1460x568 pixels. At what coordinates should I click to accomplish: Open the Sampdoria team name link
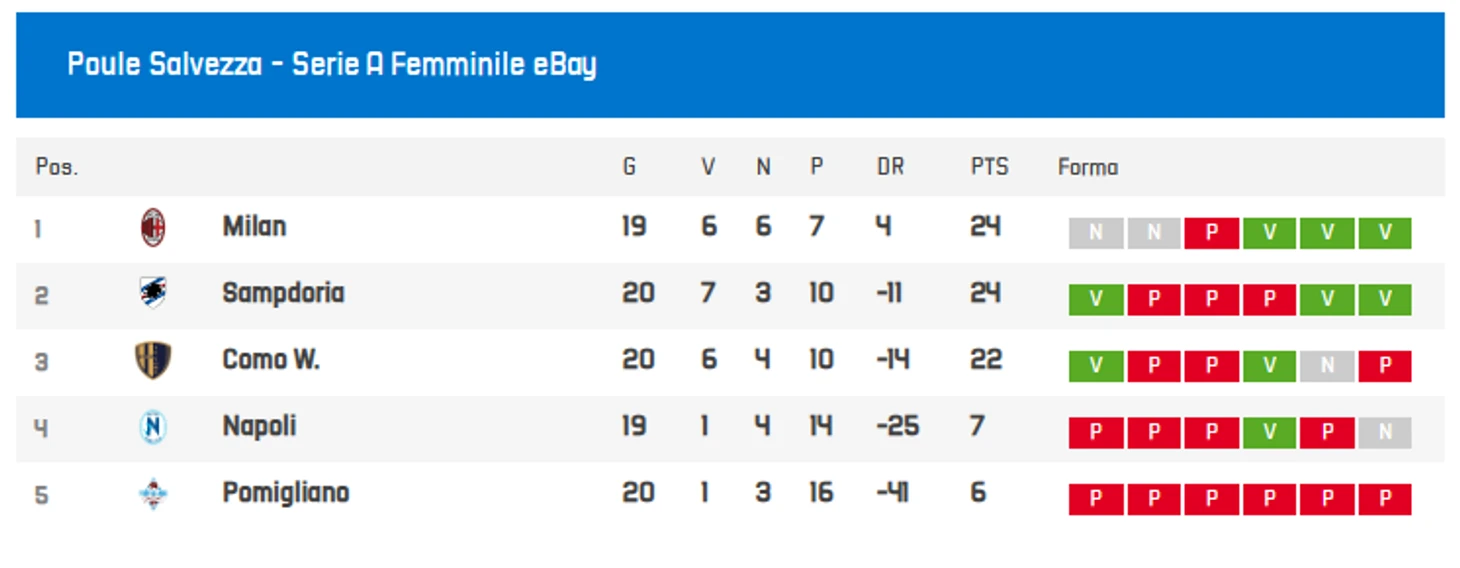click(x=283, y=294)
